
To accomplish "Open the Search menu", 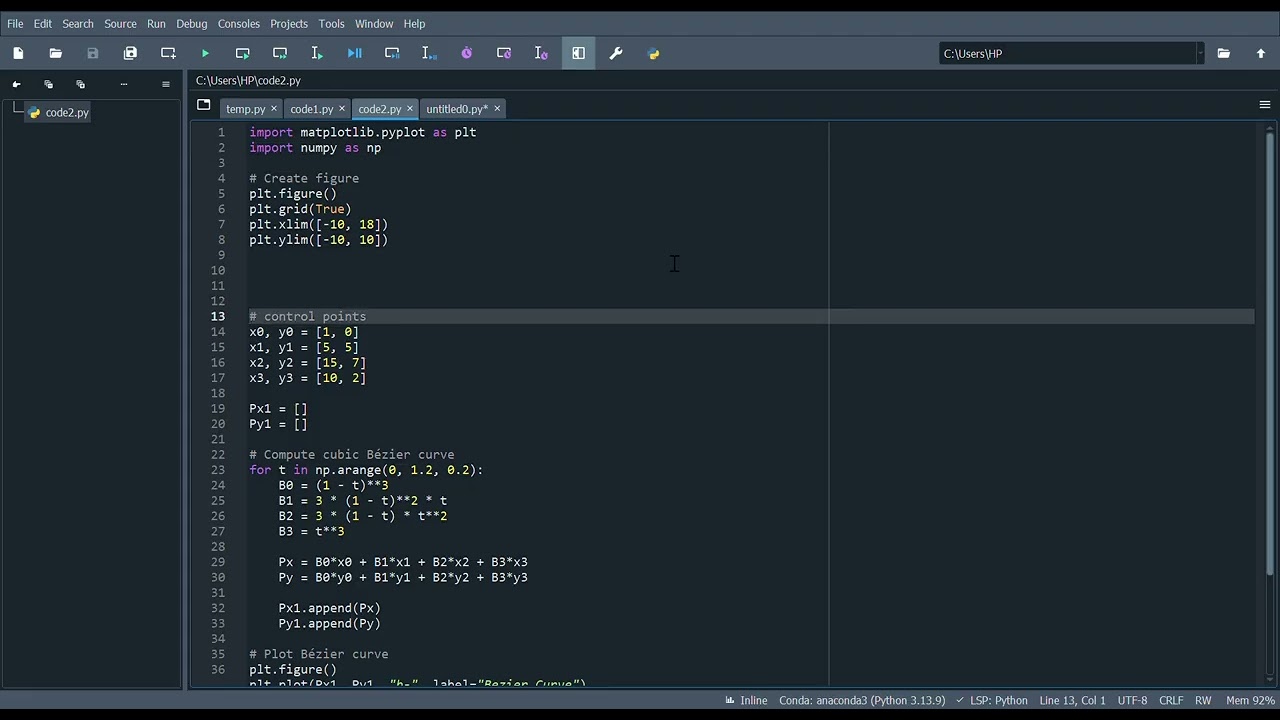I will coord(78,24).
